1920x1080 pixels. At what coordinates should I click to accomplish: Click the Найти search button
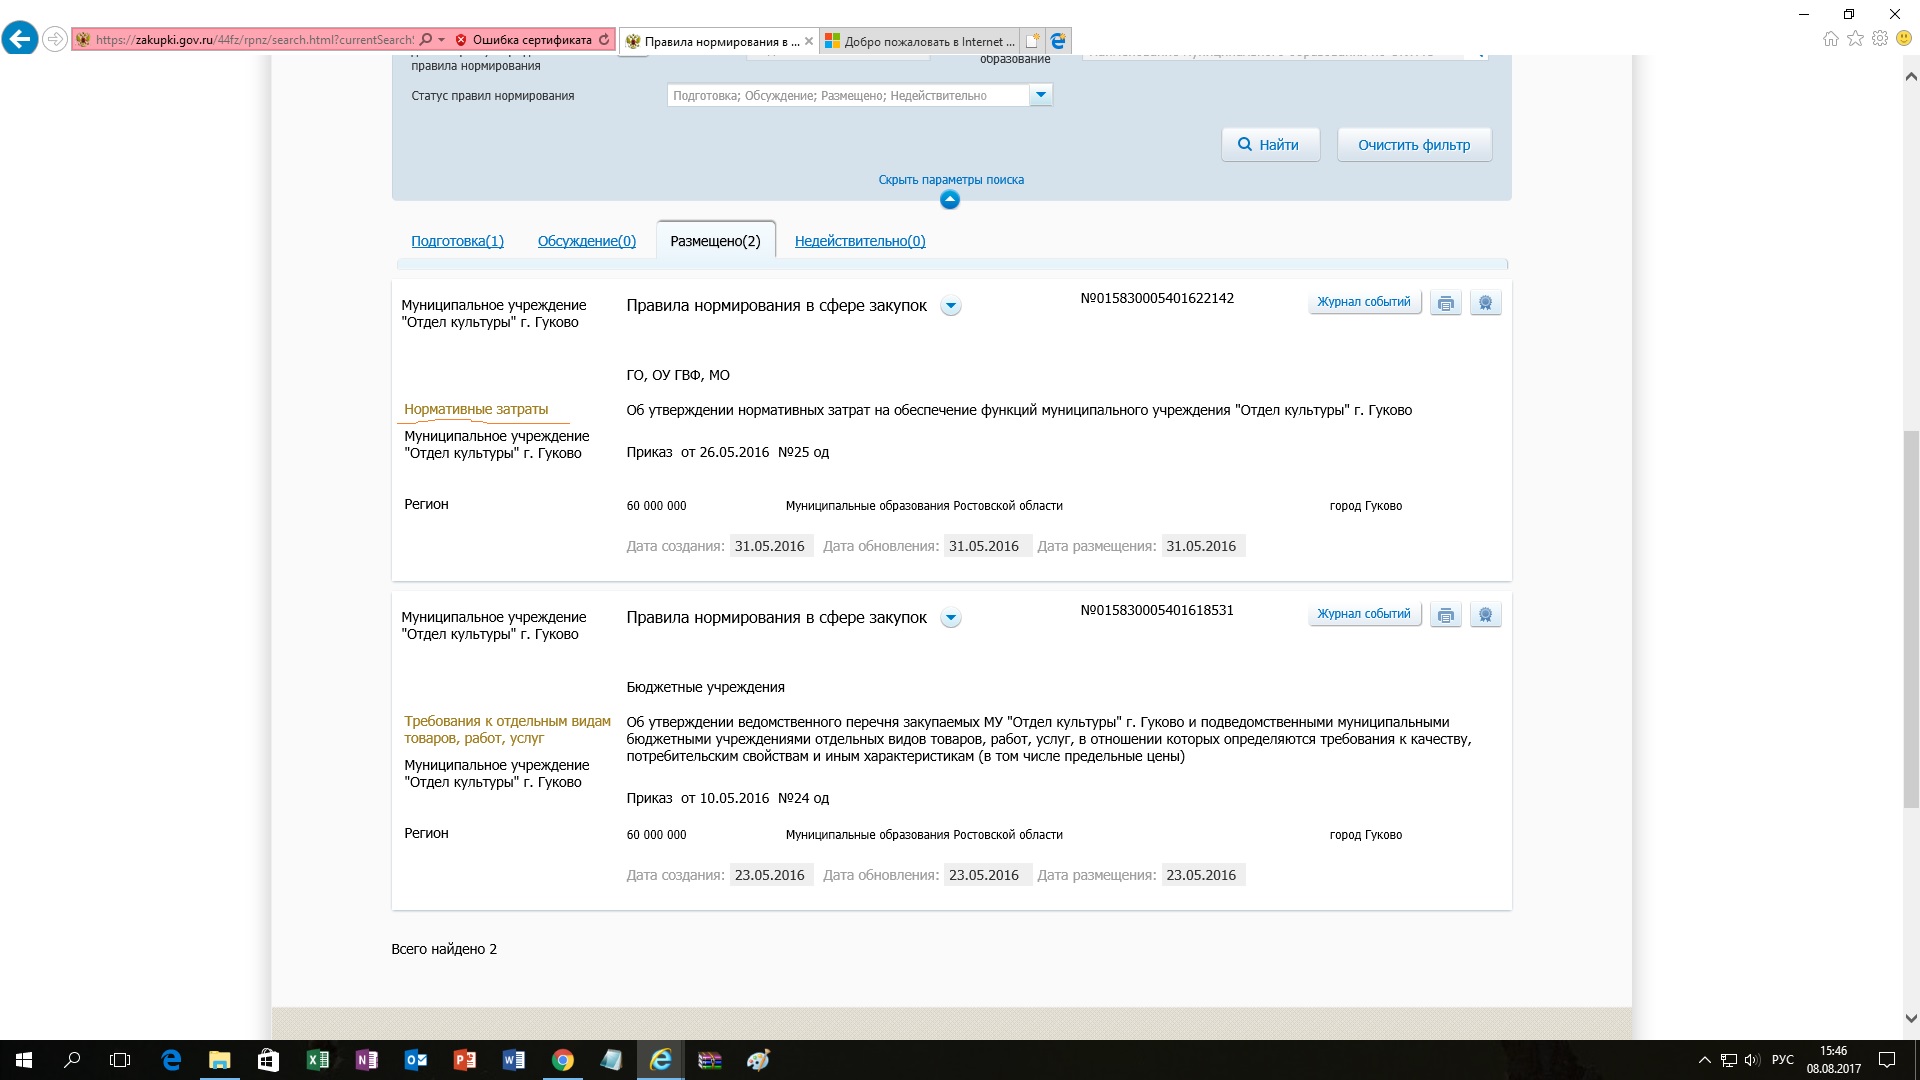tap(1270, 145)
